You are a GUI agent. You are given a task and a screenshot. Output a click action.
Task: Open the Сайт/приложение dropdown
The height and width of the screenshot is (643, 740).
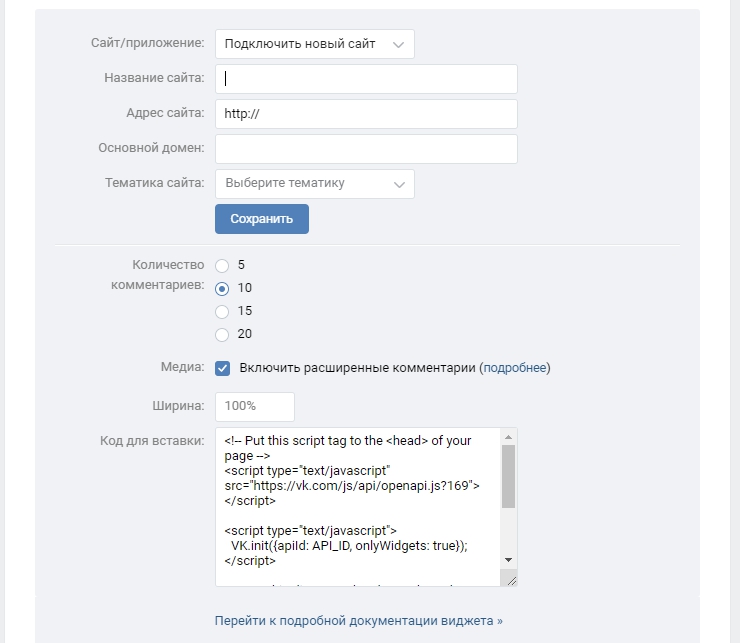(314, 44)
